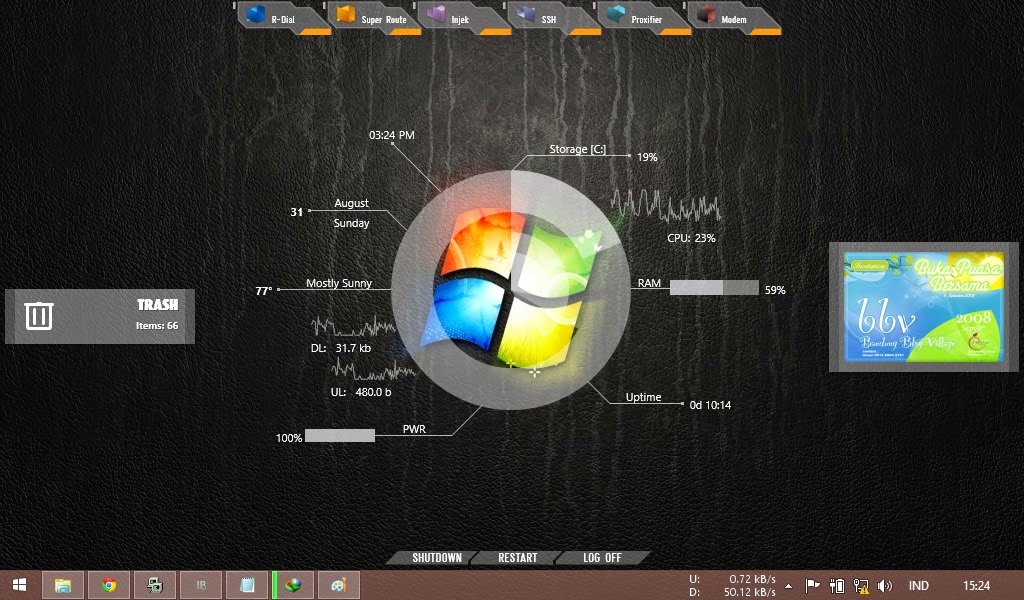Viewport: 1024px width, 600px height.
Task: Click the "77°" temperature value
Action: tap(264, 291)
